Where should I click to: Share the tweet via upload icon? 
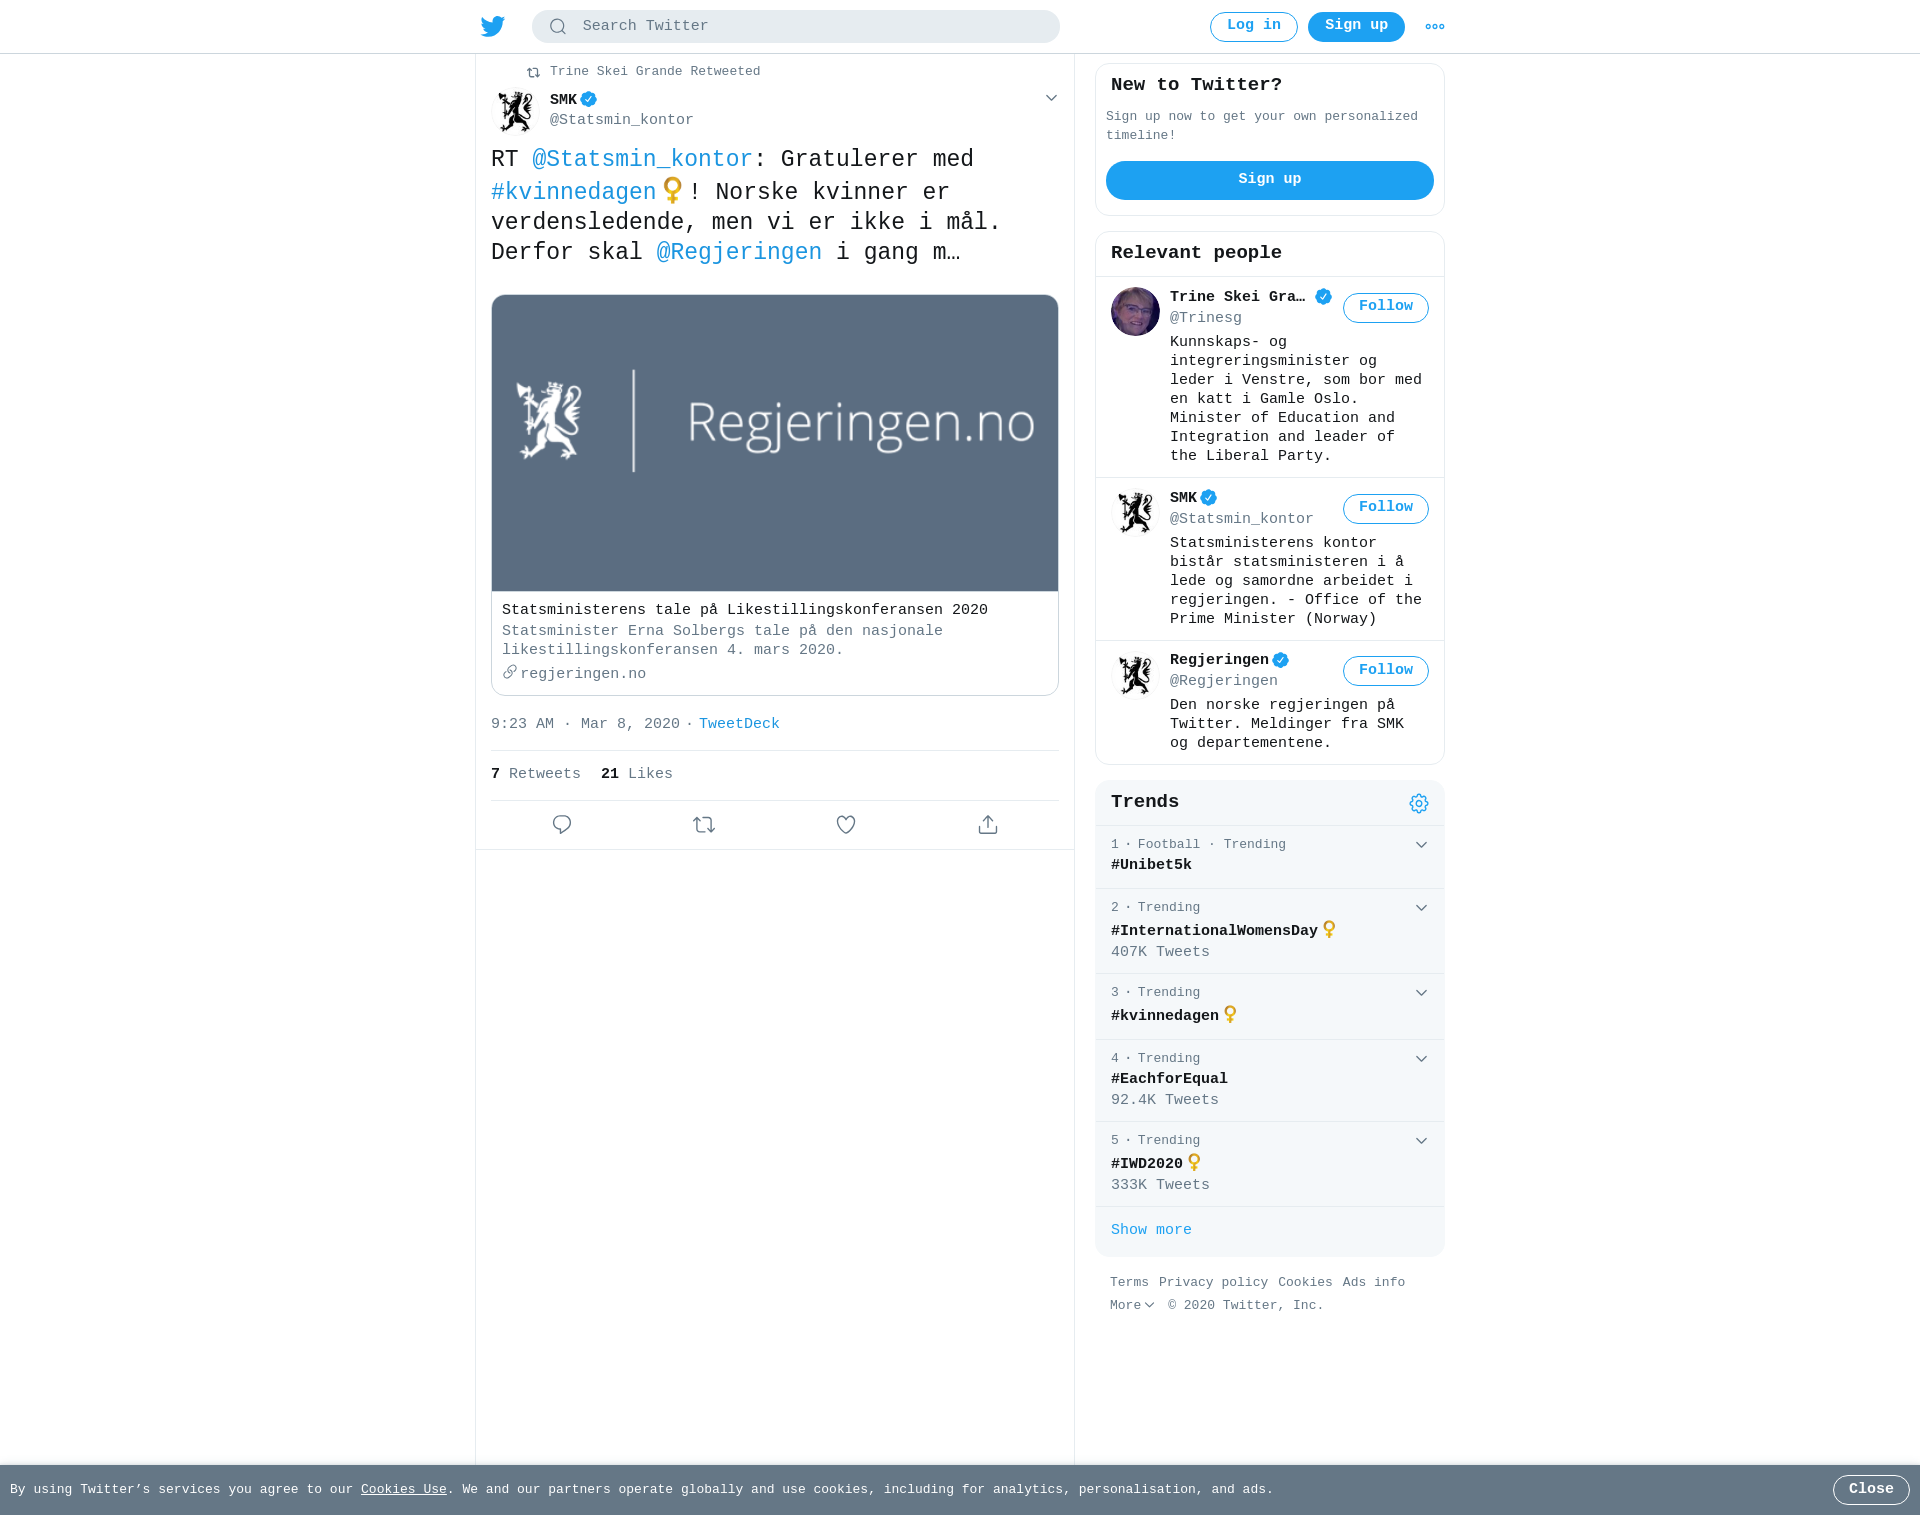(988, 825)
